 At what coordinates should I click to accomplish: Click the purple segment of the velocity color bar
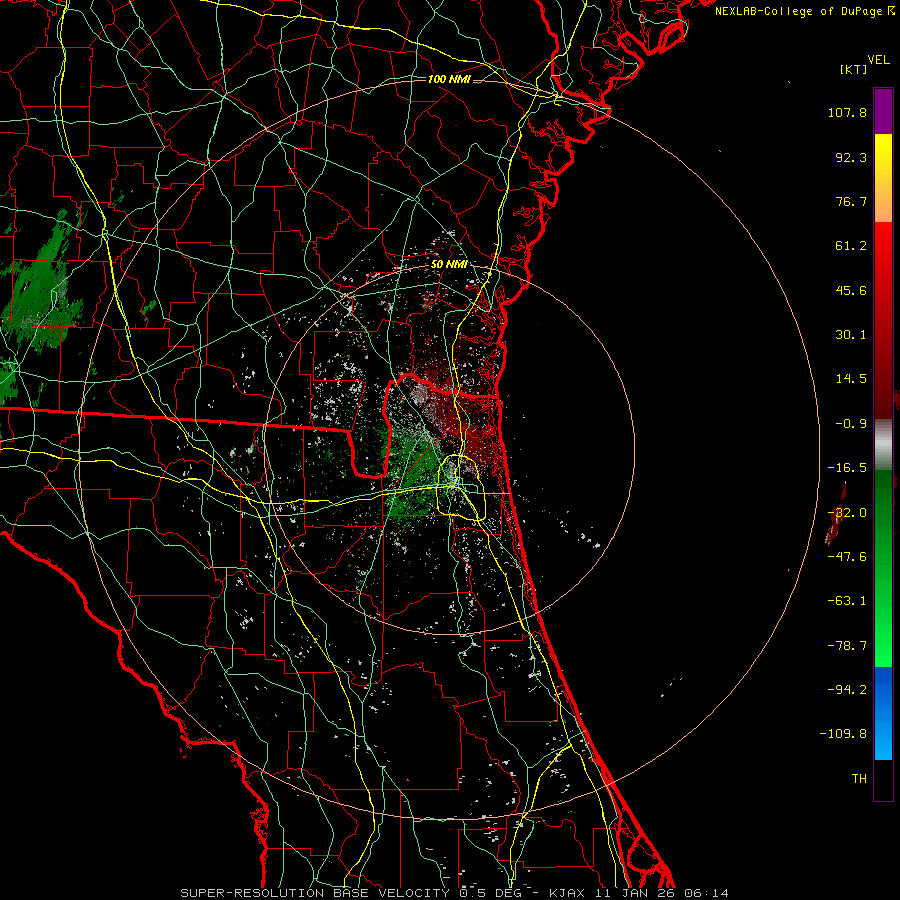point(883,112)
